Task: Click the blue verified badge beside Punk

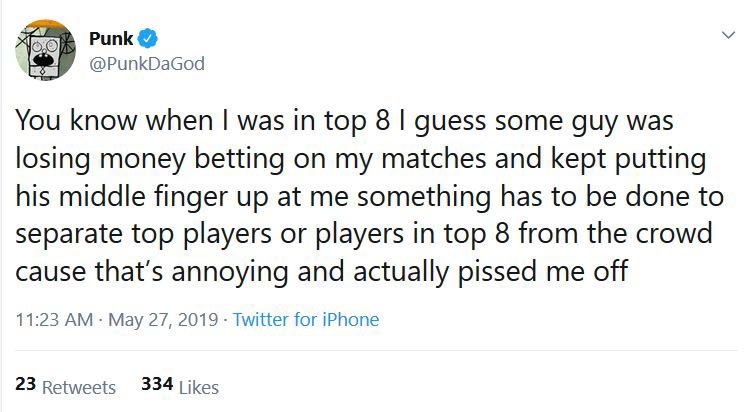Action: (x=147, y=39)
